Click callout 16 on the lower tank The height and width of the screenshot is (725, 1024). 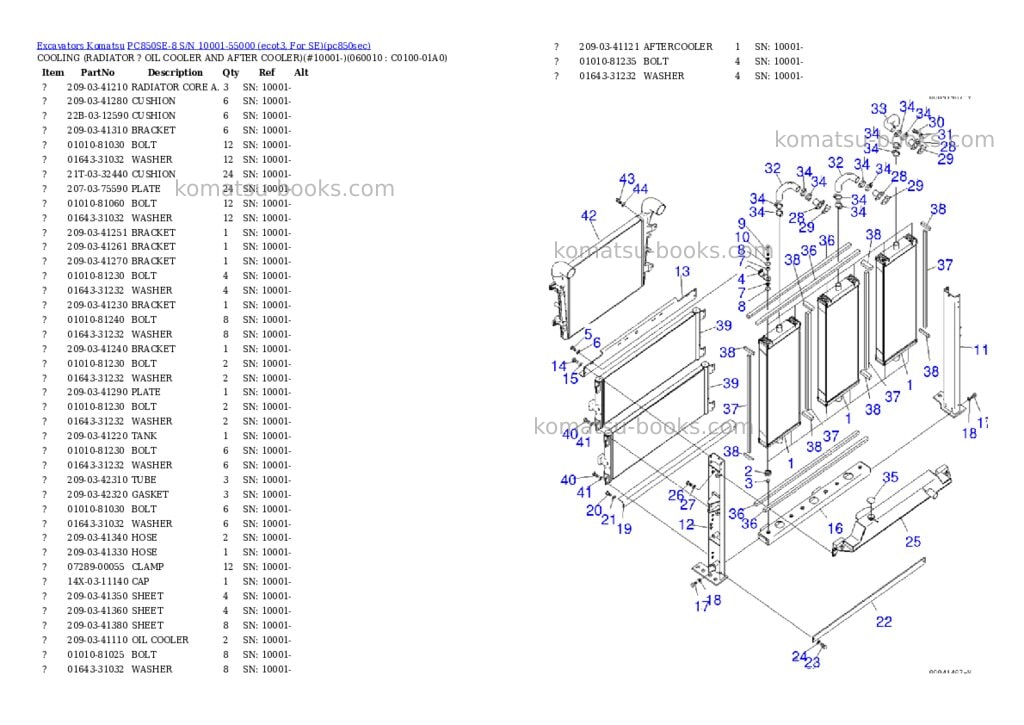[x=835, y=528]
